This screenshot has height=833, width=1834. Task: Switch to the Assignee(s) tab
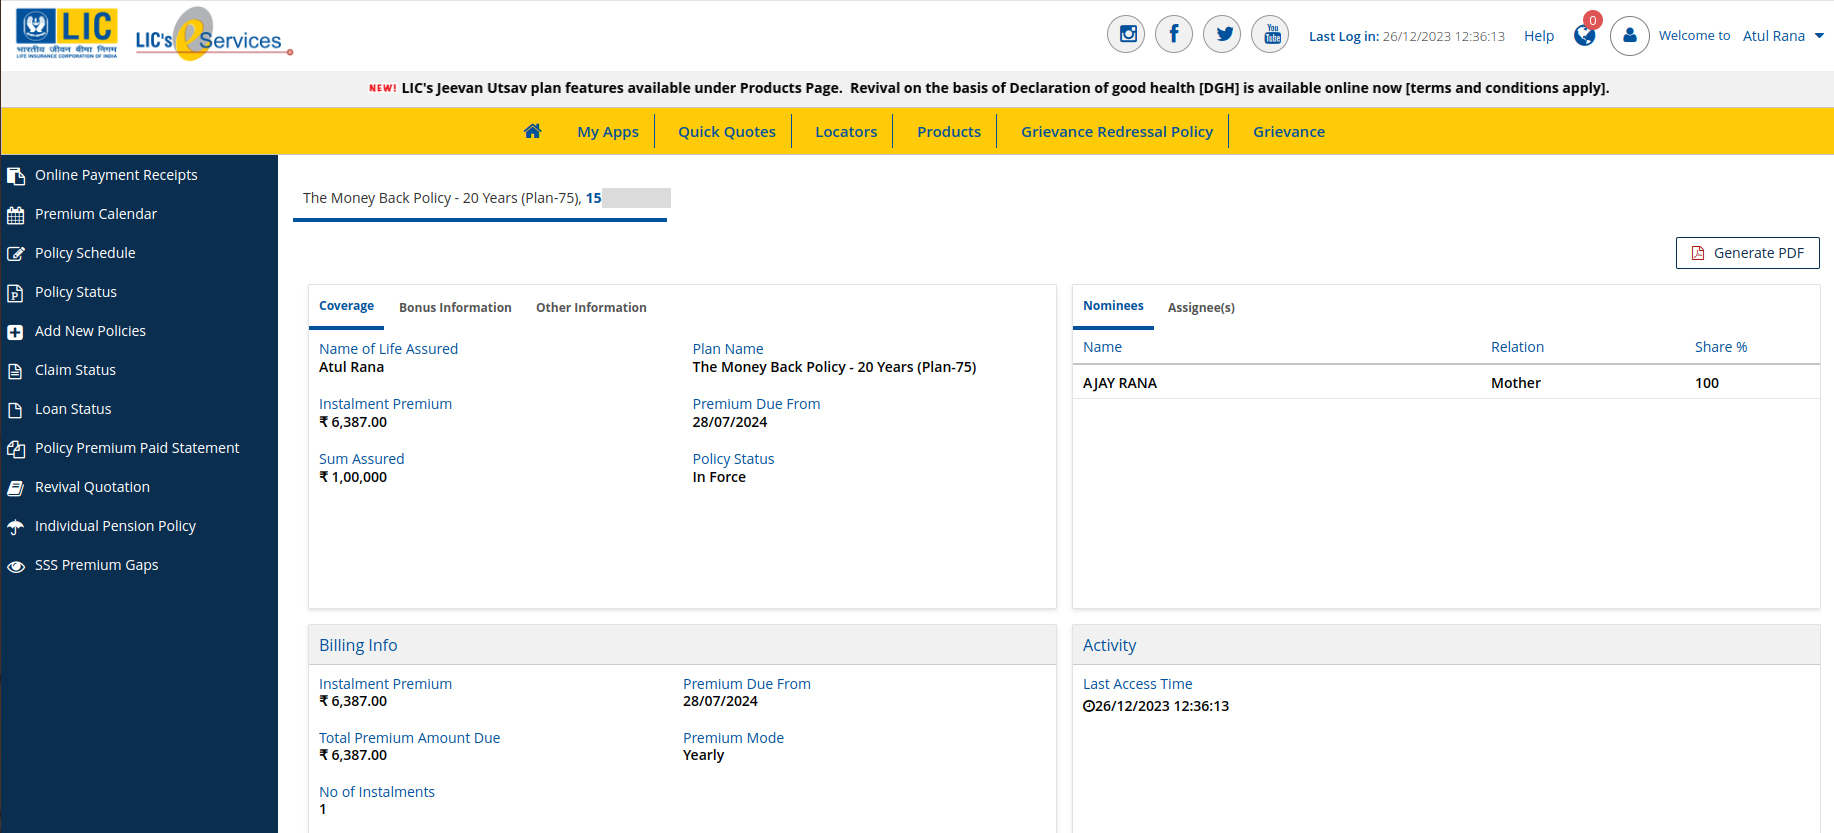(x=1201, y=307)
